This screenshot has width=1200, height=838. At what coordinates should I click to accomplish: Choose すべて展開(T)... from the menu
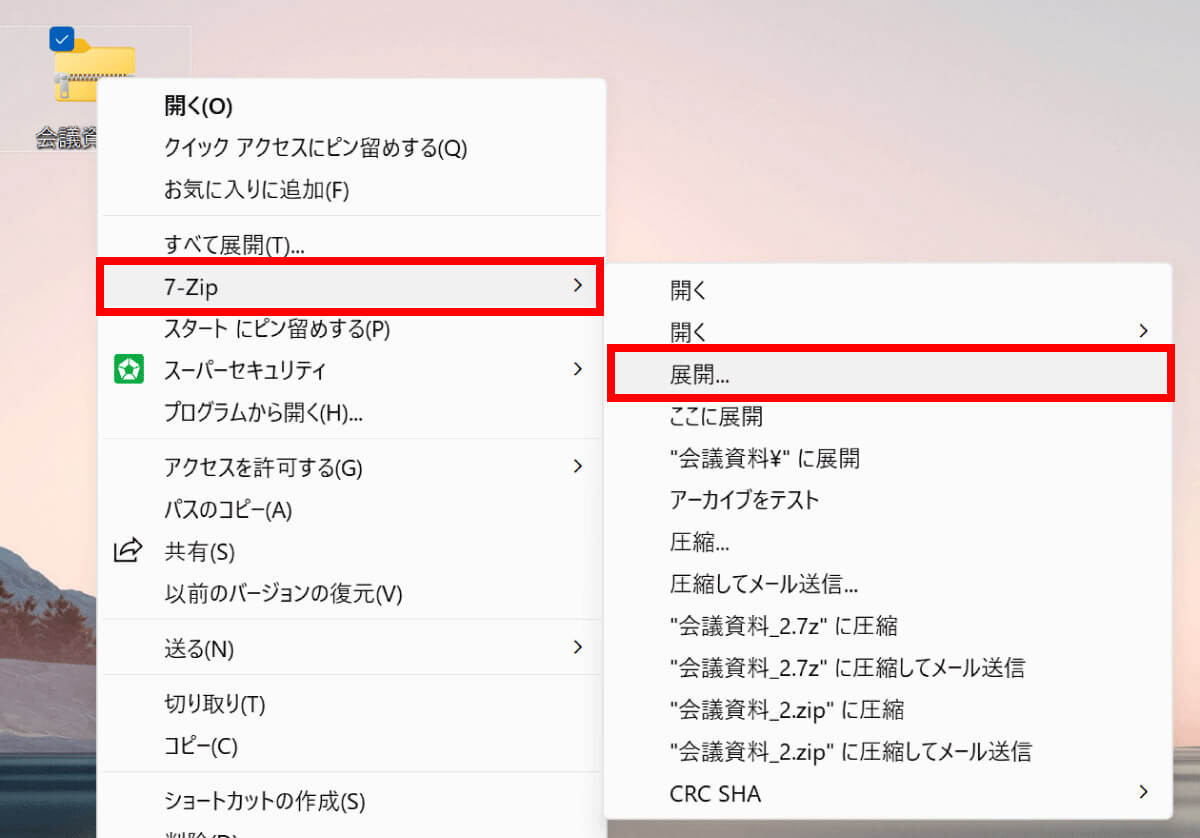(x=352, y=244)
